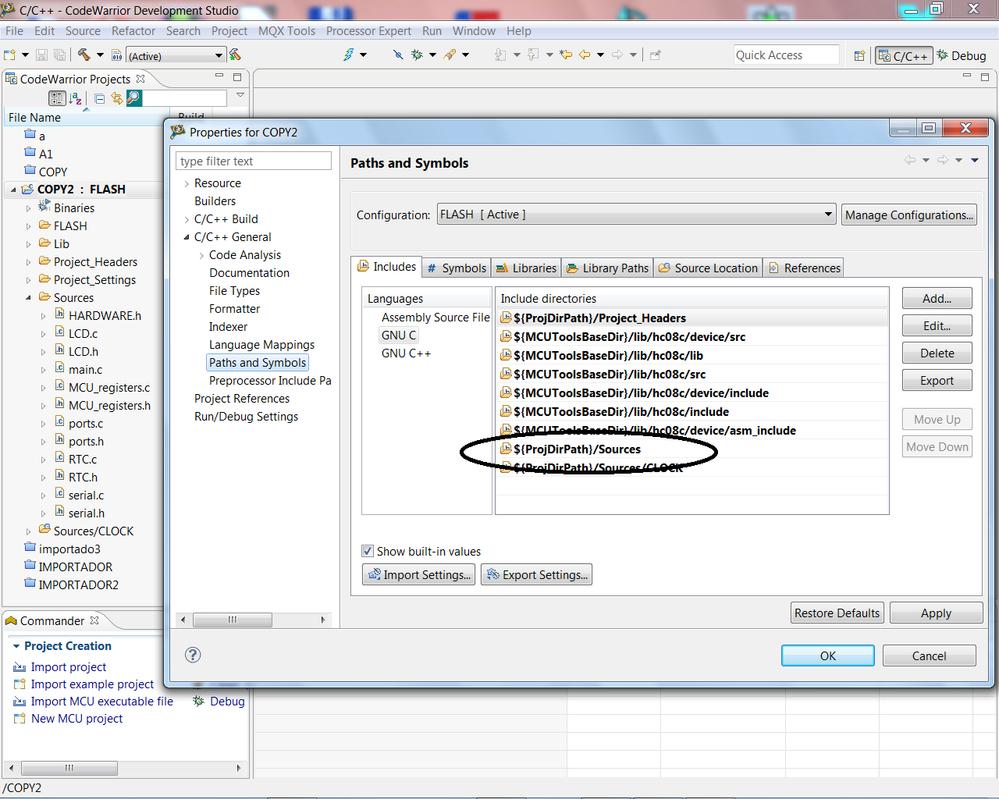Collapse the COPY2 project node
Image resolution: width=999 pixels, height=799 pixels.
13,190
